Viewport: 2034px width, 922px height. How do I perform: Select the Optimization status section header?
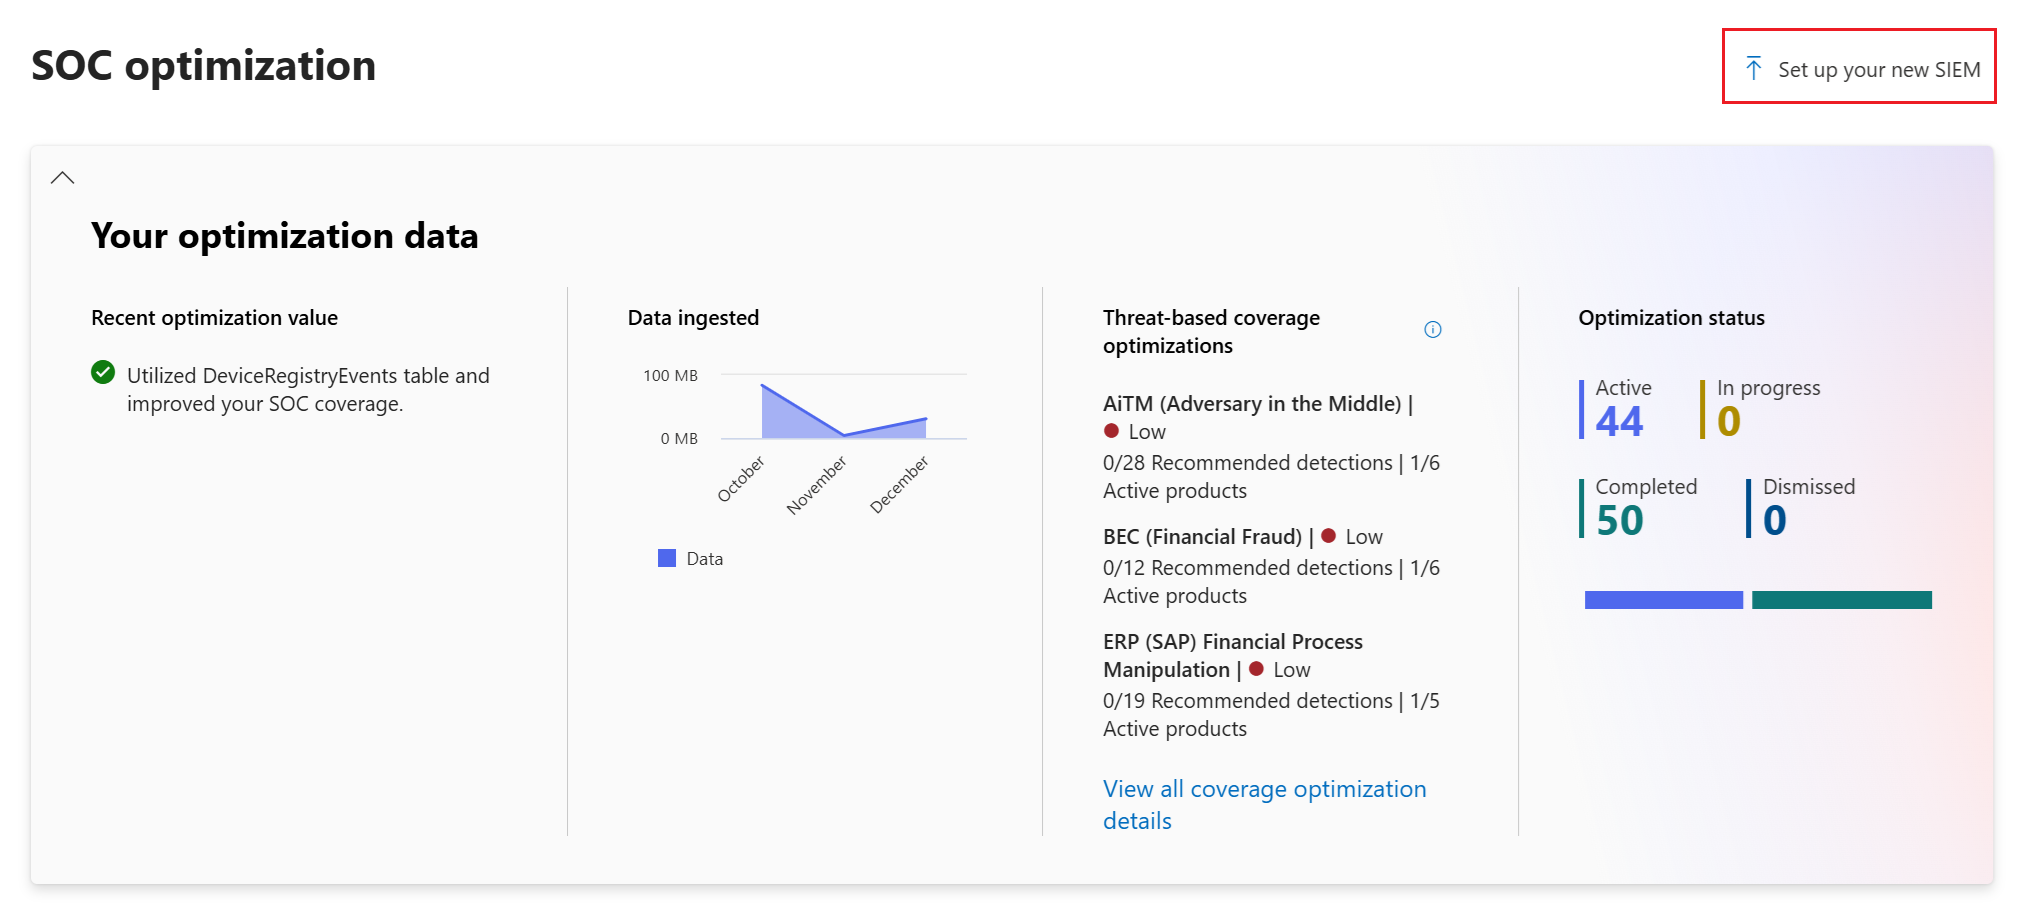tap(1670, 317)
